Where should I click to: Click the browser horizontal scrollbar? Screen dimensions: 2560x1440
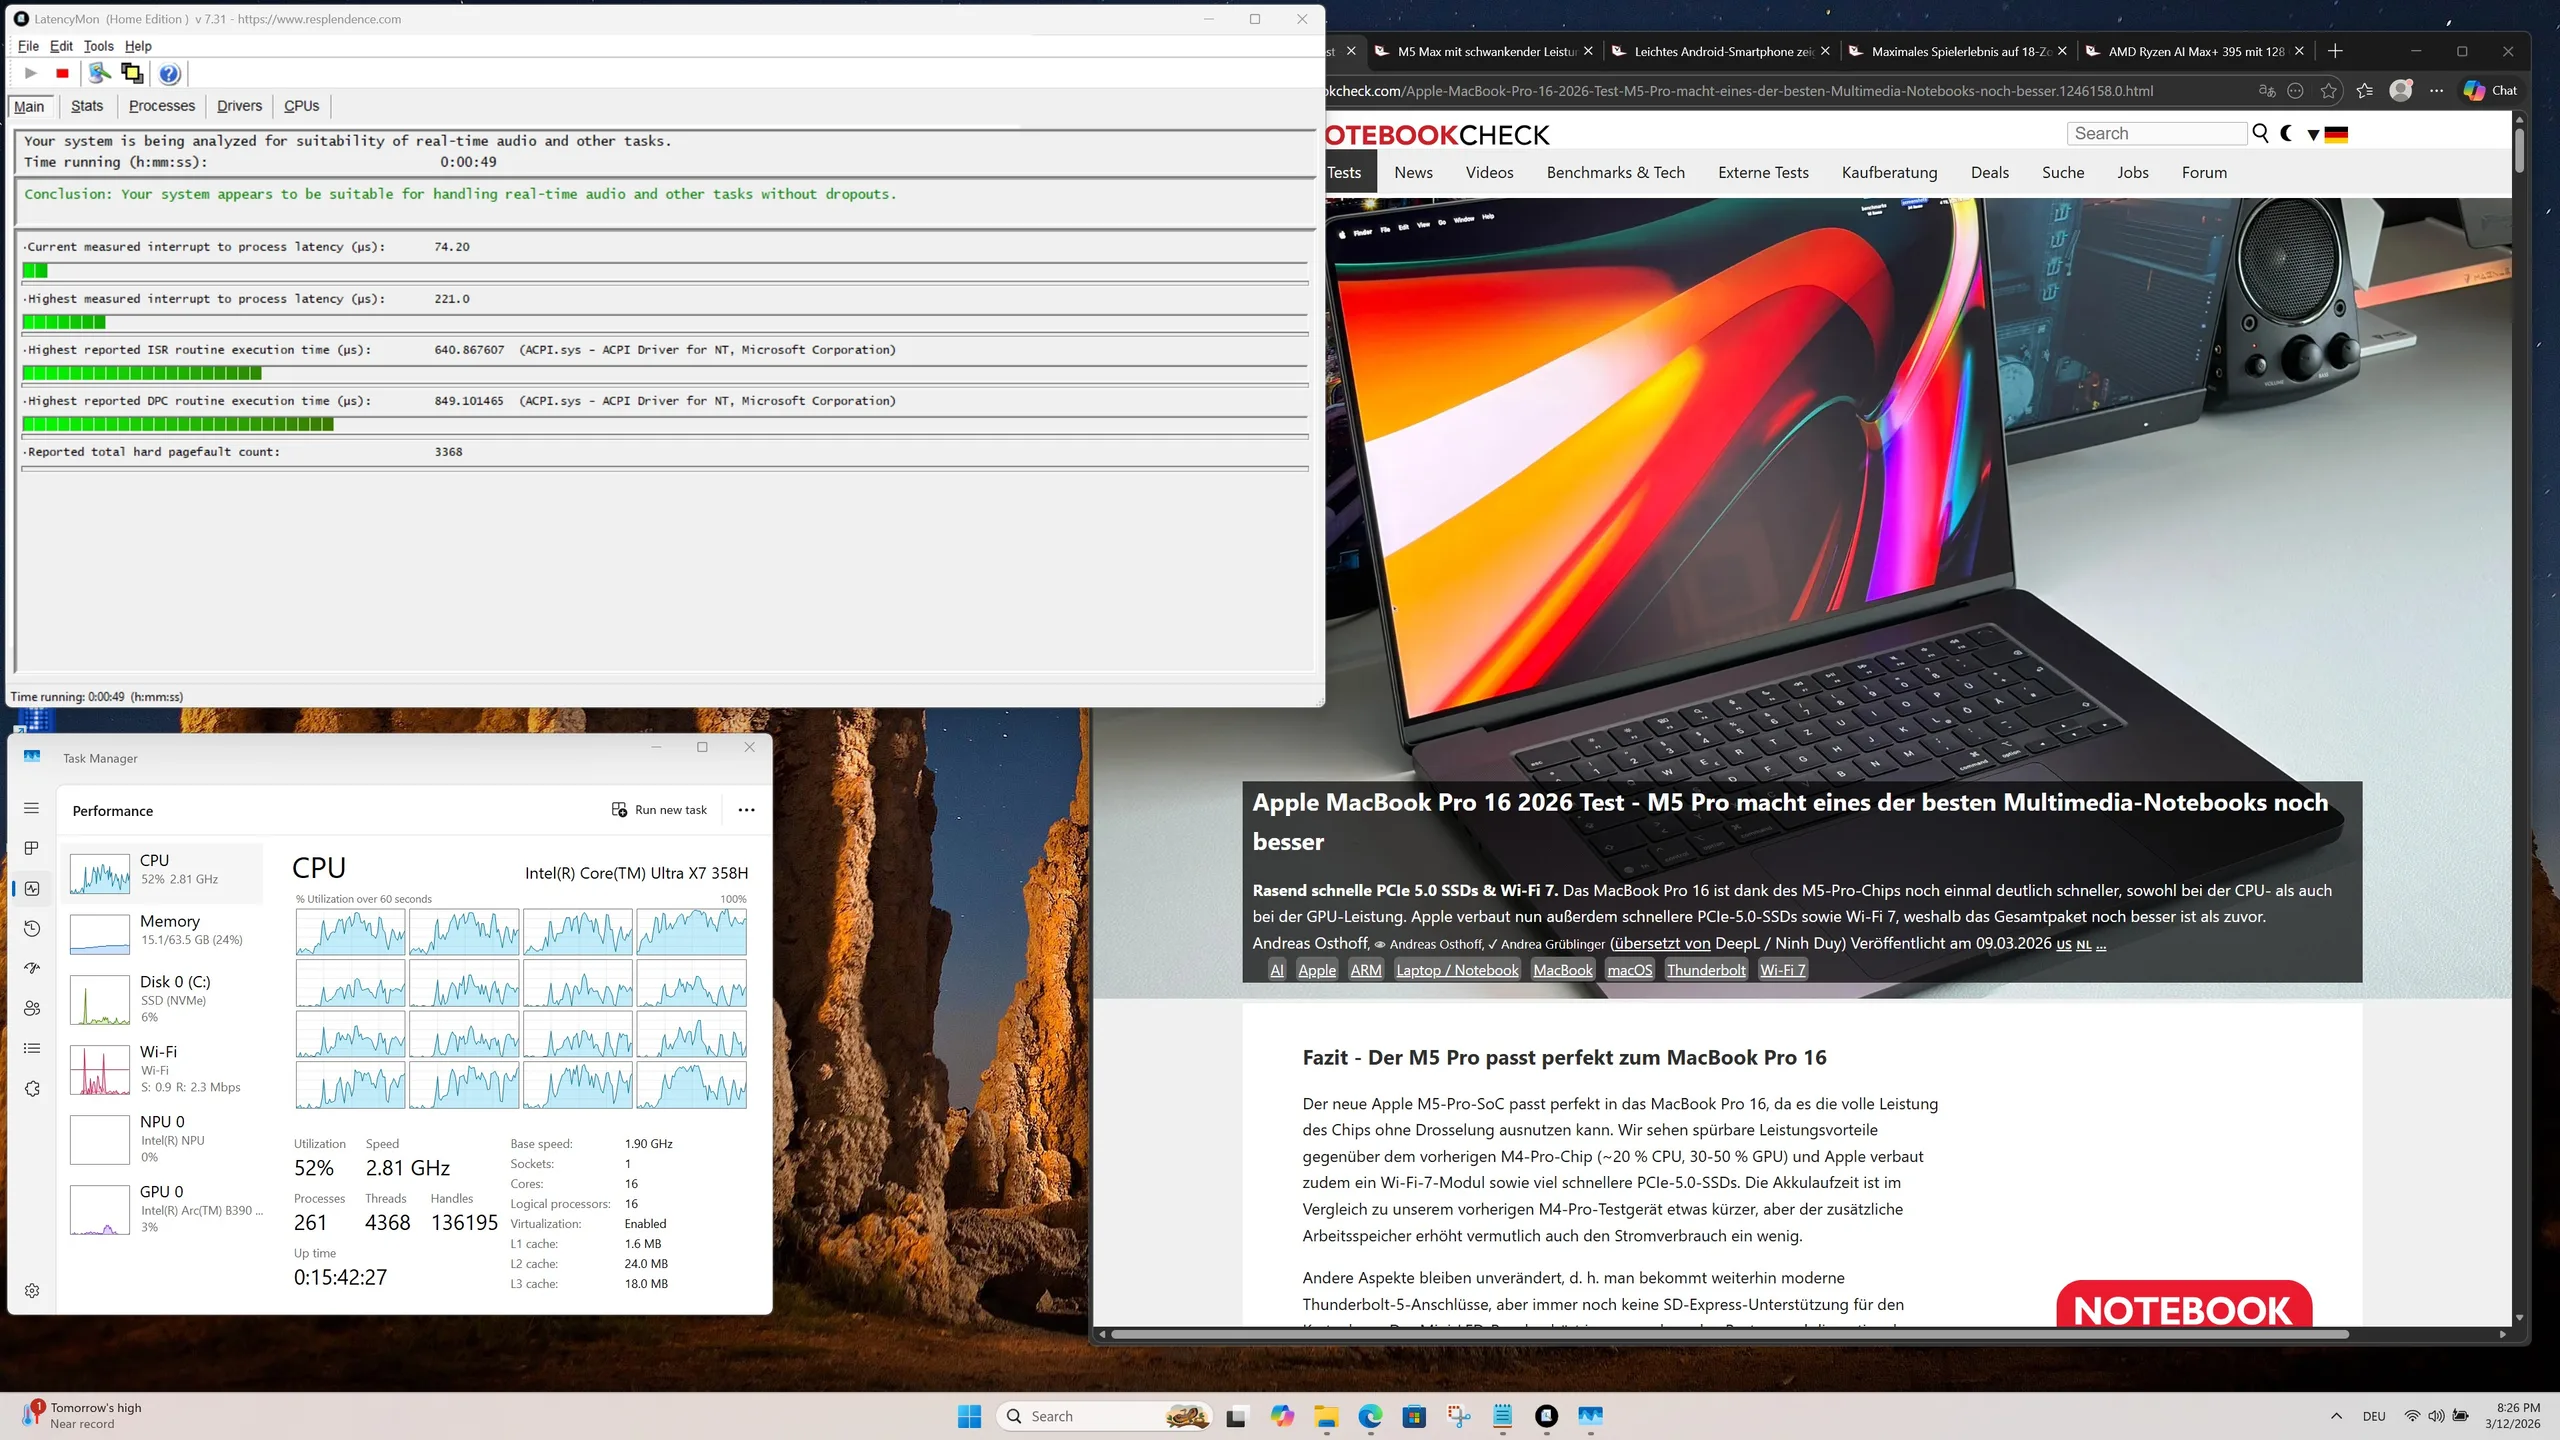pos(1729,1334)
